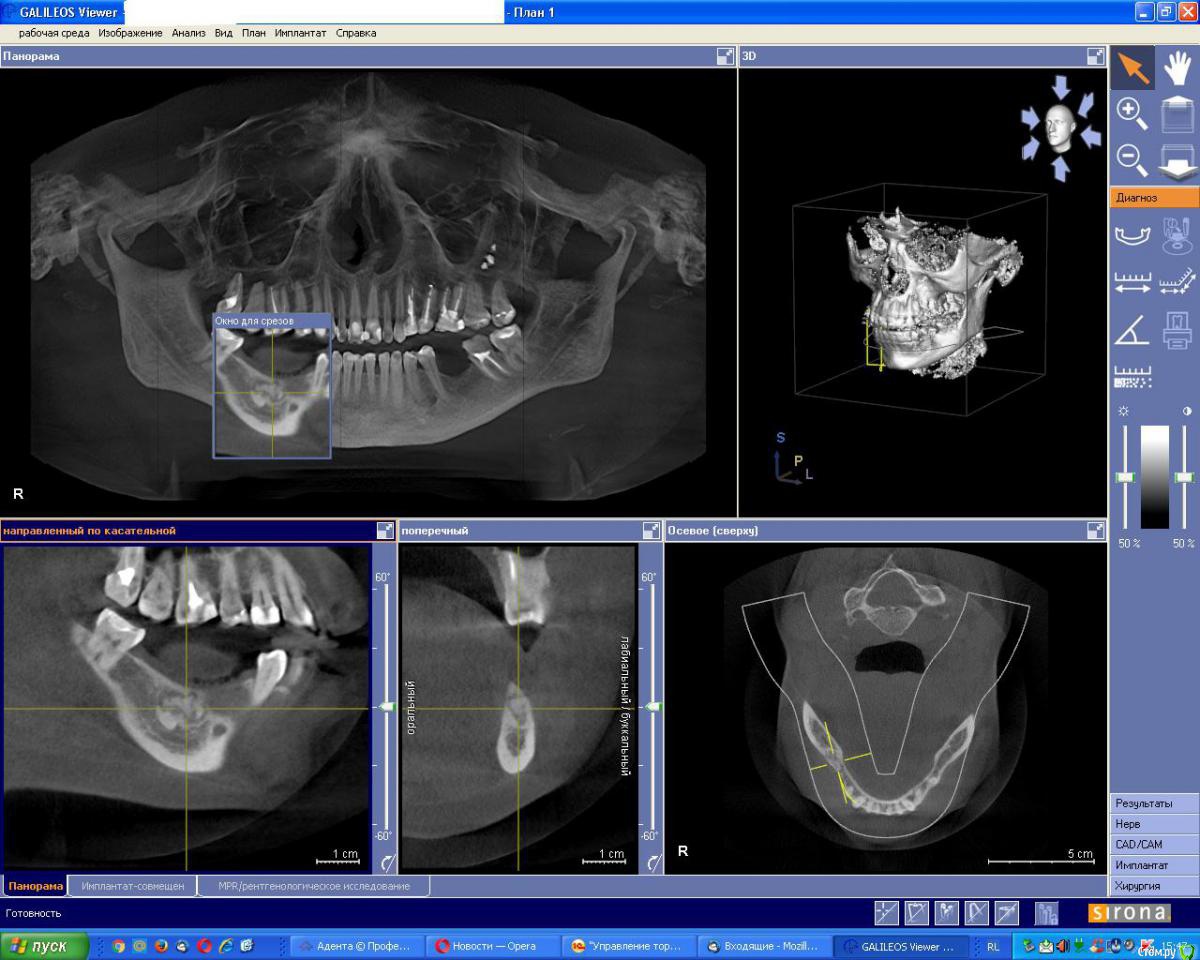This screenshot has height=960, width=1200.
Task: Click the пуск Start button
Action: click(44, 946)
